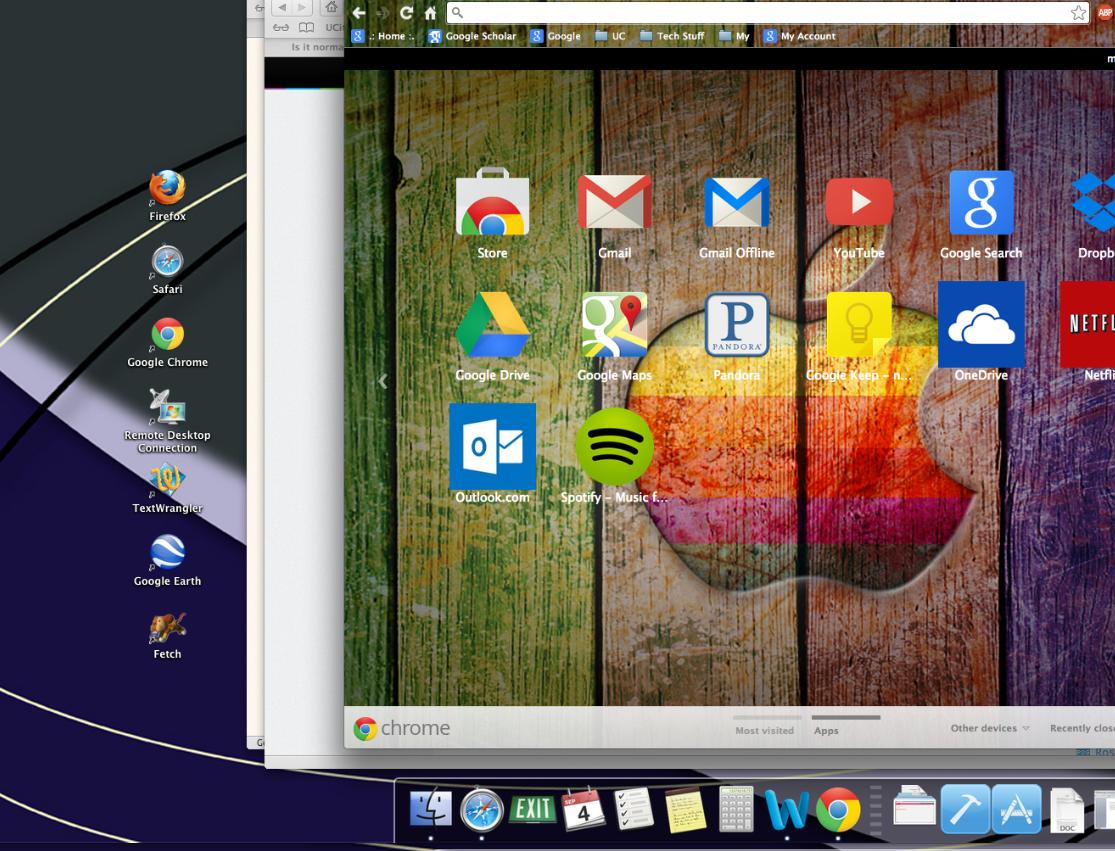Open Calculator from the Dock
The width and height of the screenshot is (1115, 851).
pyautogui.click(x=736, y=809)
